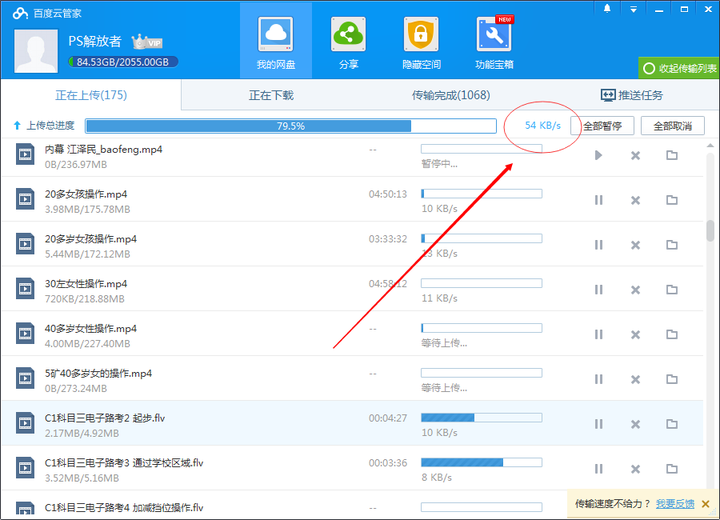
Task: Open folder for C1科目三电子路考2 起步.flv
Action: (x=672, y=424)
